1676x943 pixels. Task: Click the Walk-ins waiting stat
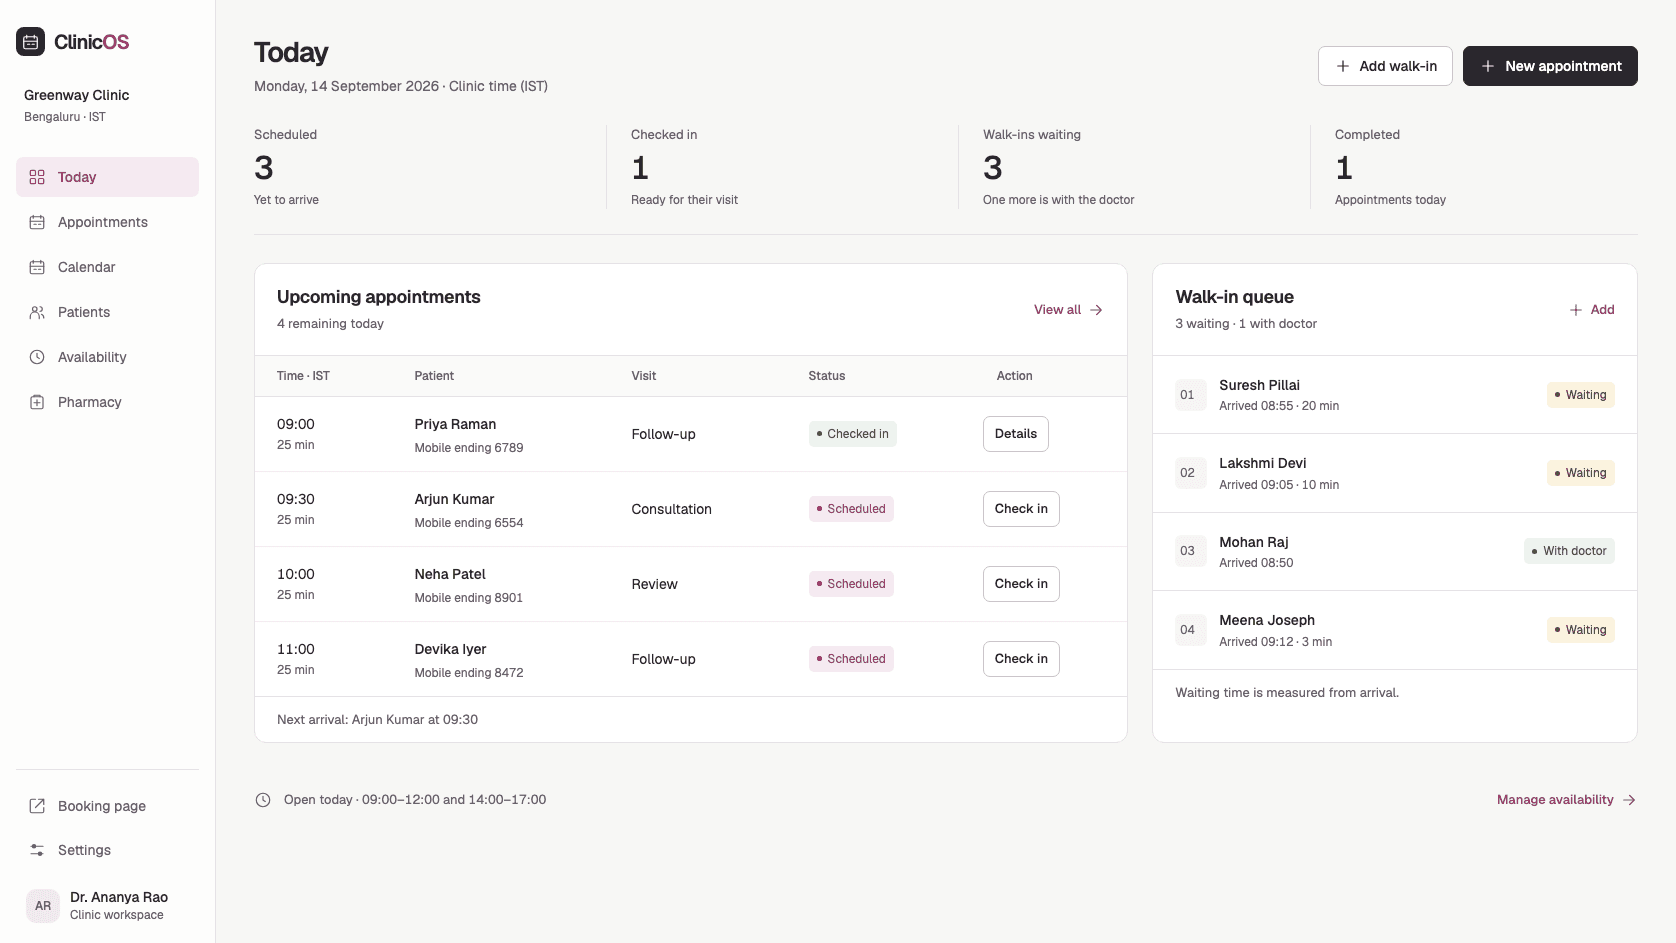point(1058,167)
